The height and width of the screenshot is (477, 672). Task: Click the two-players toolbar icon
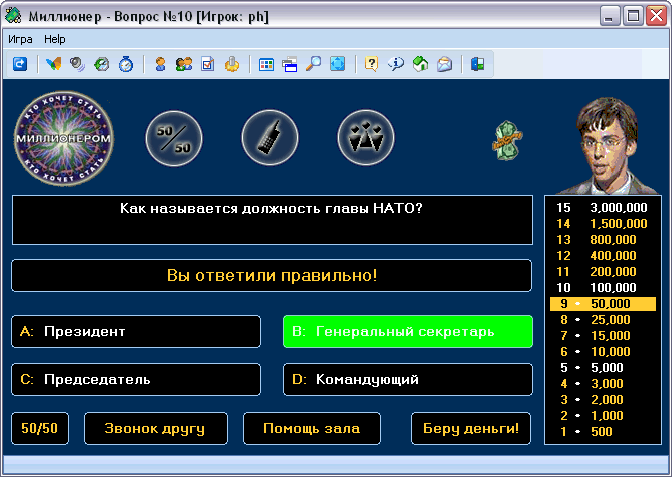coord(184,64)
